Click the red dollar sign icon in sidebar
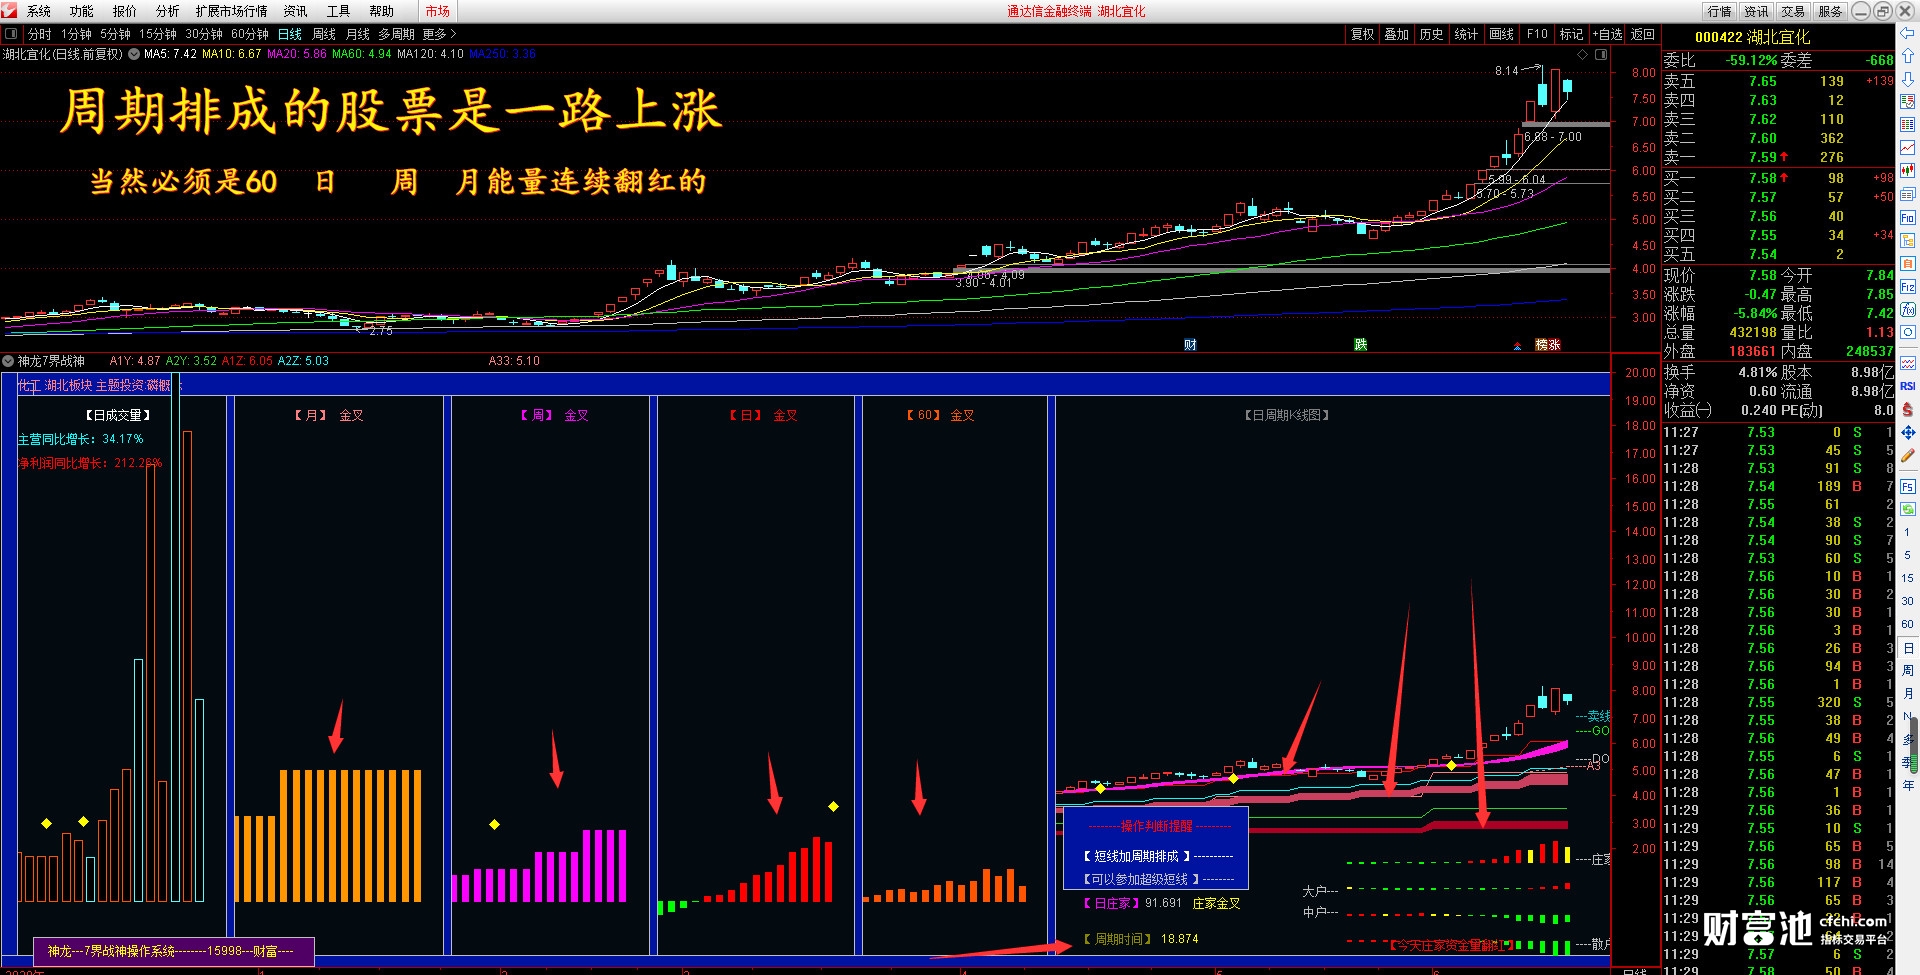The height and width of the screenshot is (975, 1920). [1907, 409]
